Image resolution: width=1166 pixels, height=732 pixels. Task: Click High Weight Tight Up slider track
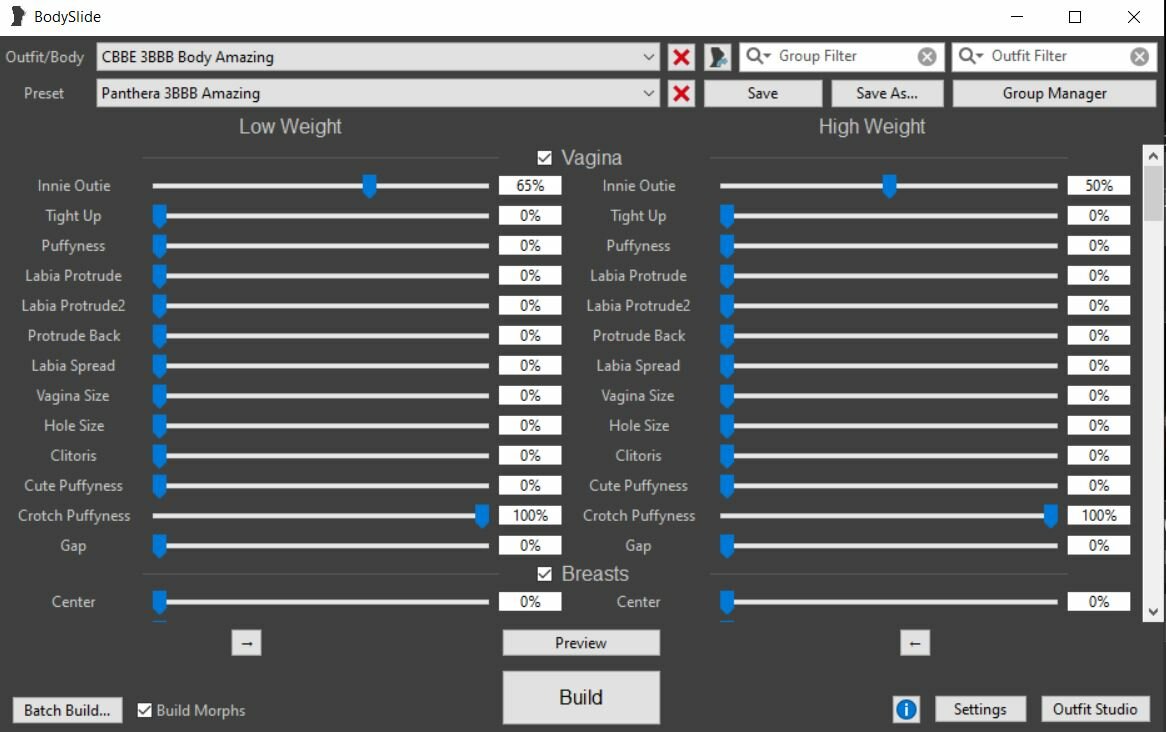[889, 216]
